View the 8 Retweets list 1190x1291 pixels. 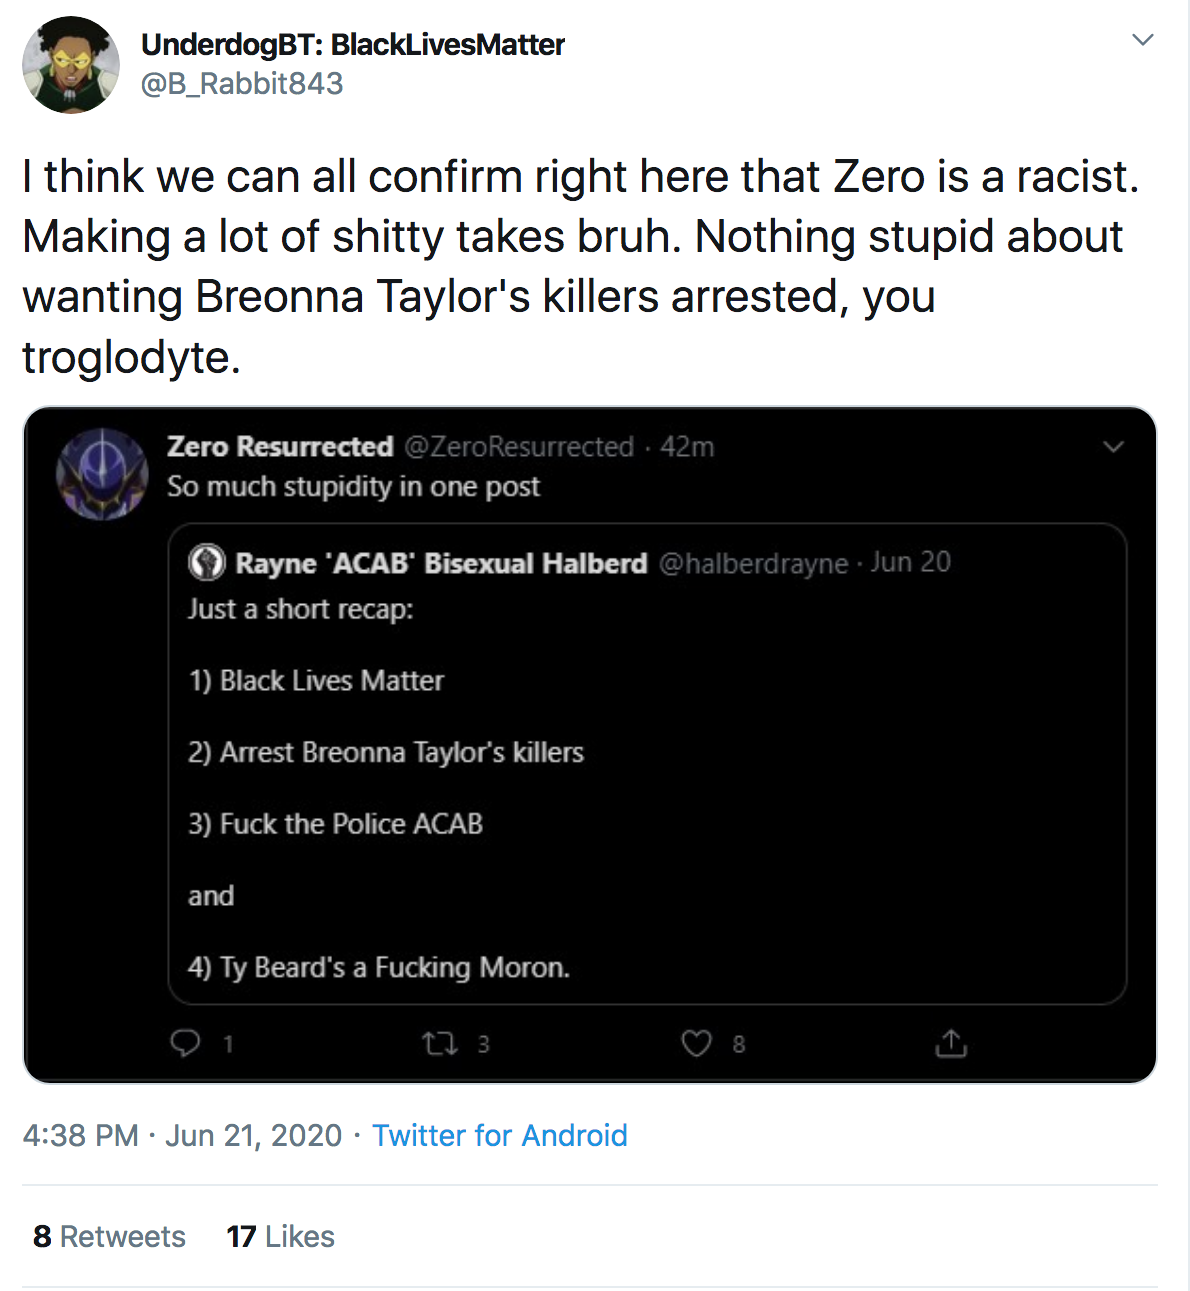[109, 1237]
